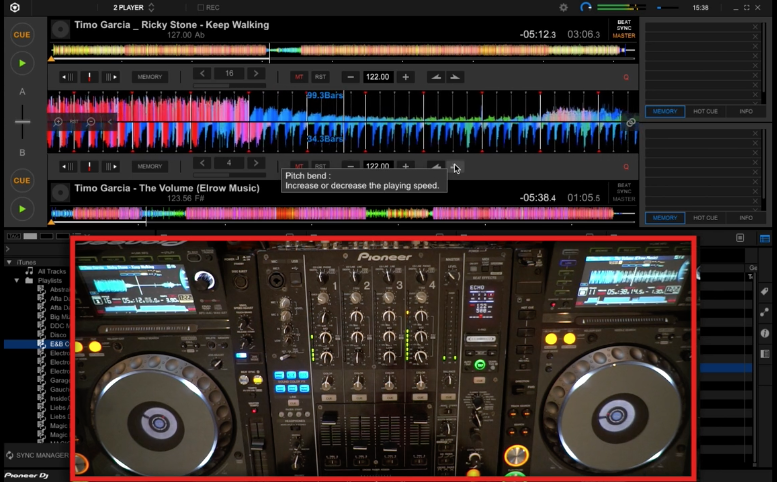Halve the 16-beat loop with left arrow

202,73
